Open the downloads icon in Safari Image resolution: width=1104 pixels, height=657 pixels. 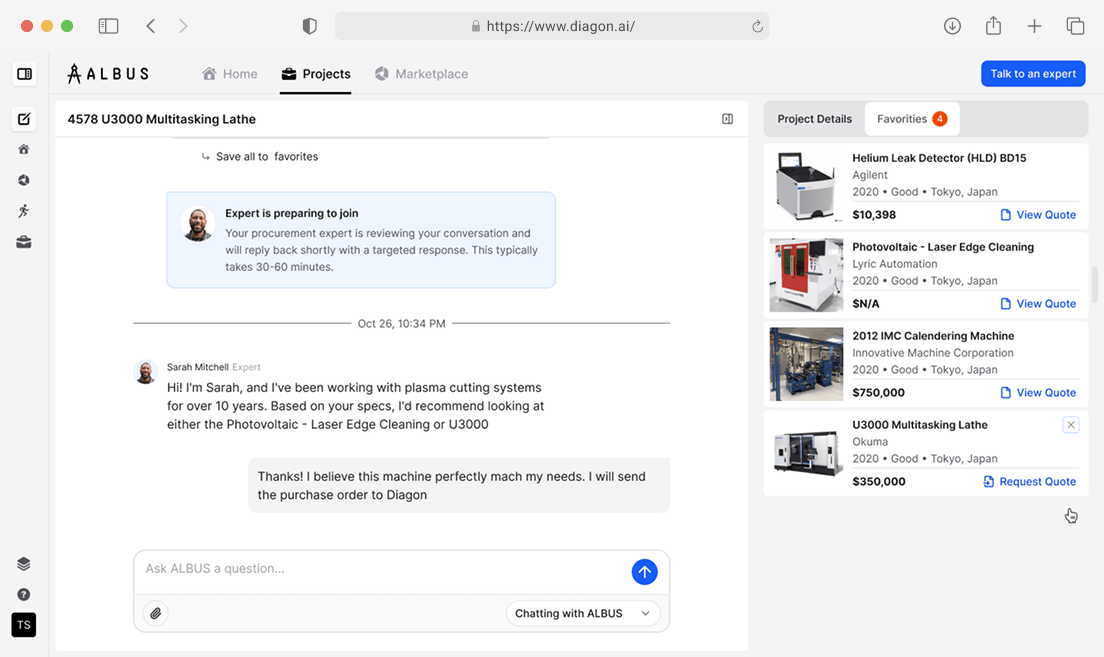[952, 26]
